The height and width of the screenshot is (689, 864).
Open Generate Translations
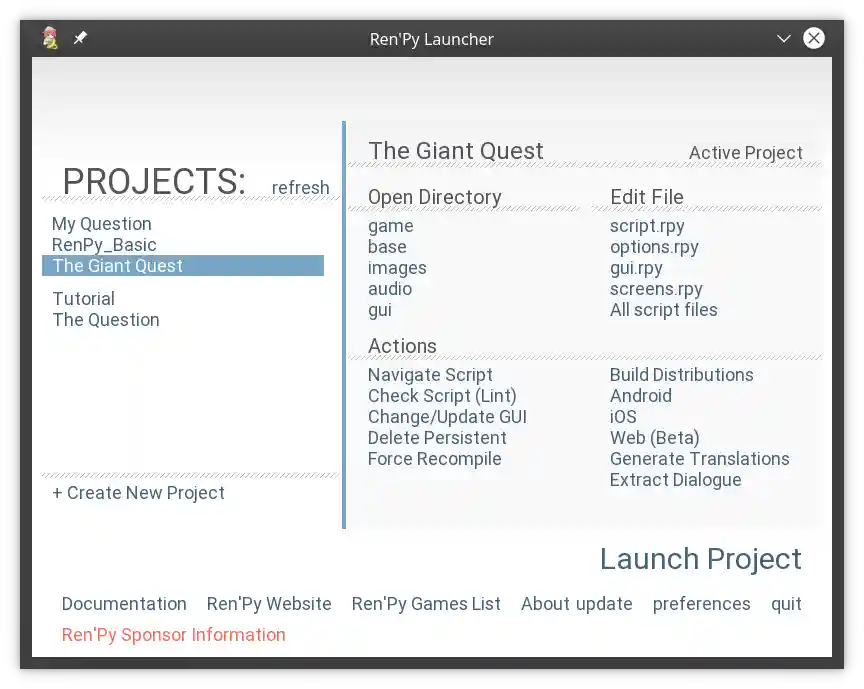click(x=700, y=458)
